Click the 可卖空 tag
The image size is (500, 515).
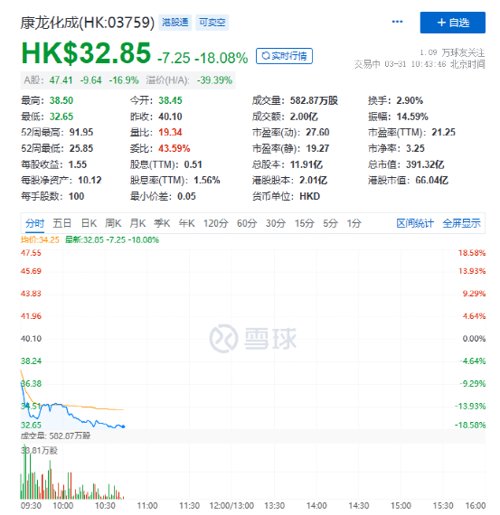pyautogui.click(x=212, y=22)
